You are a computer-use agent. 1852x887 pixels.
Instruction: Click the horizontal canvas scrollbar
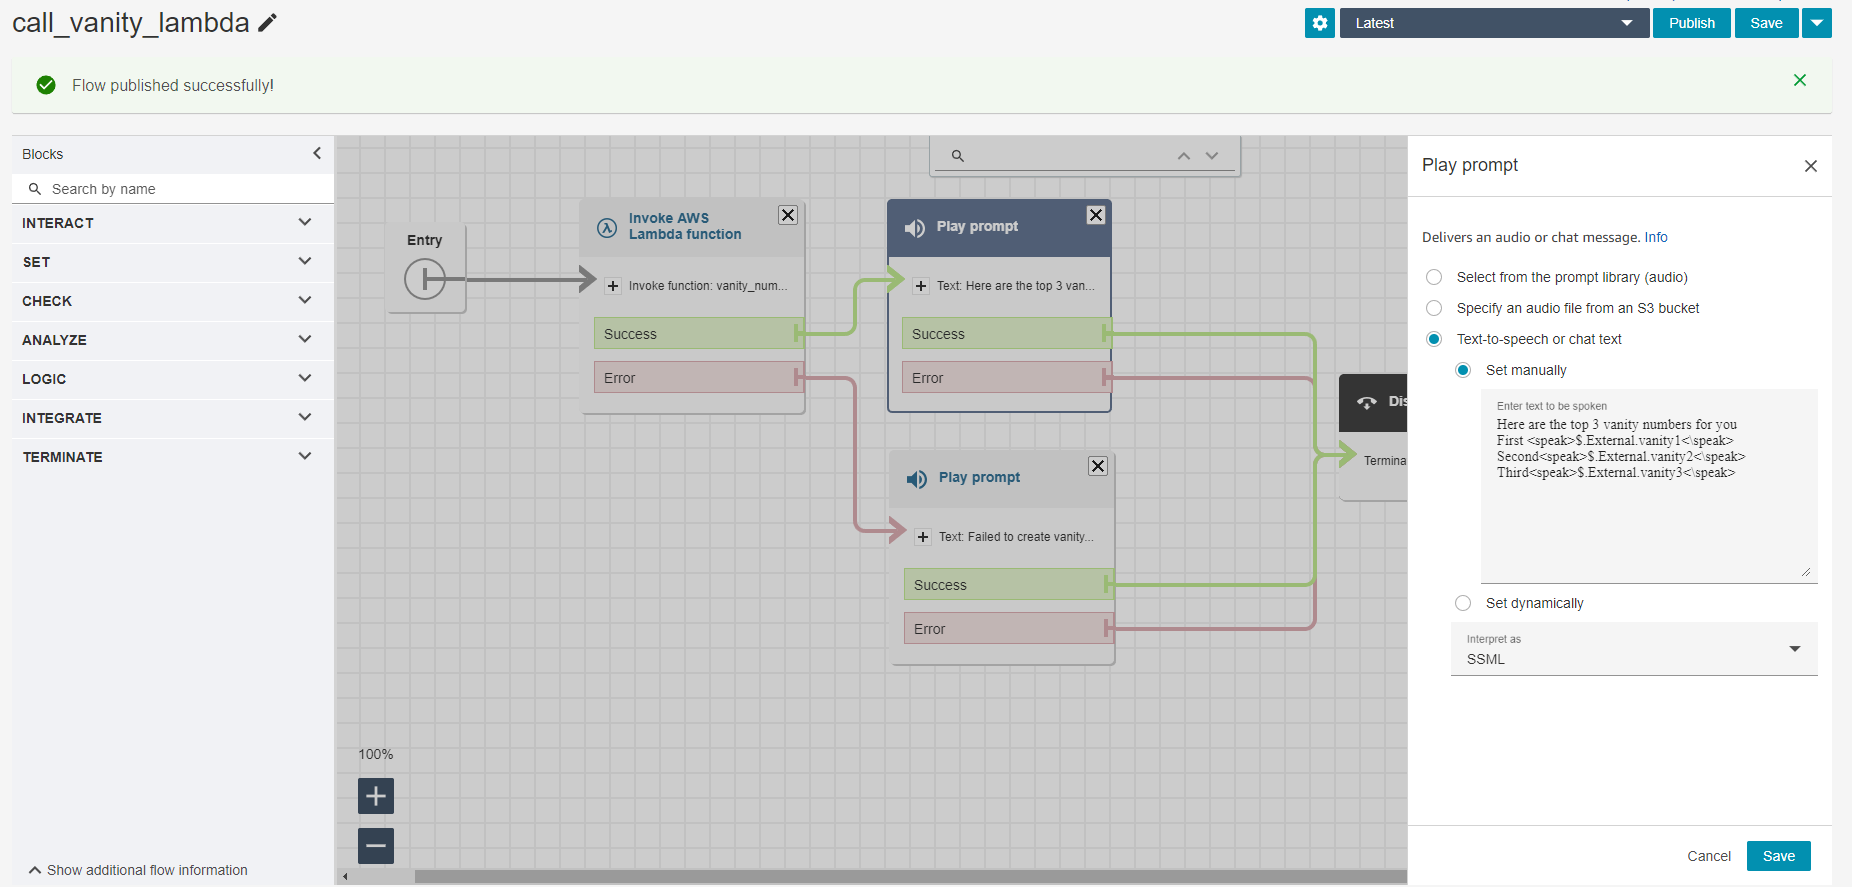[x=910, y=876]
